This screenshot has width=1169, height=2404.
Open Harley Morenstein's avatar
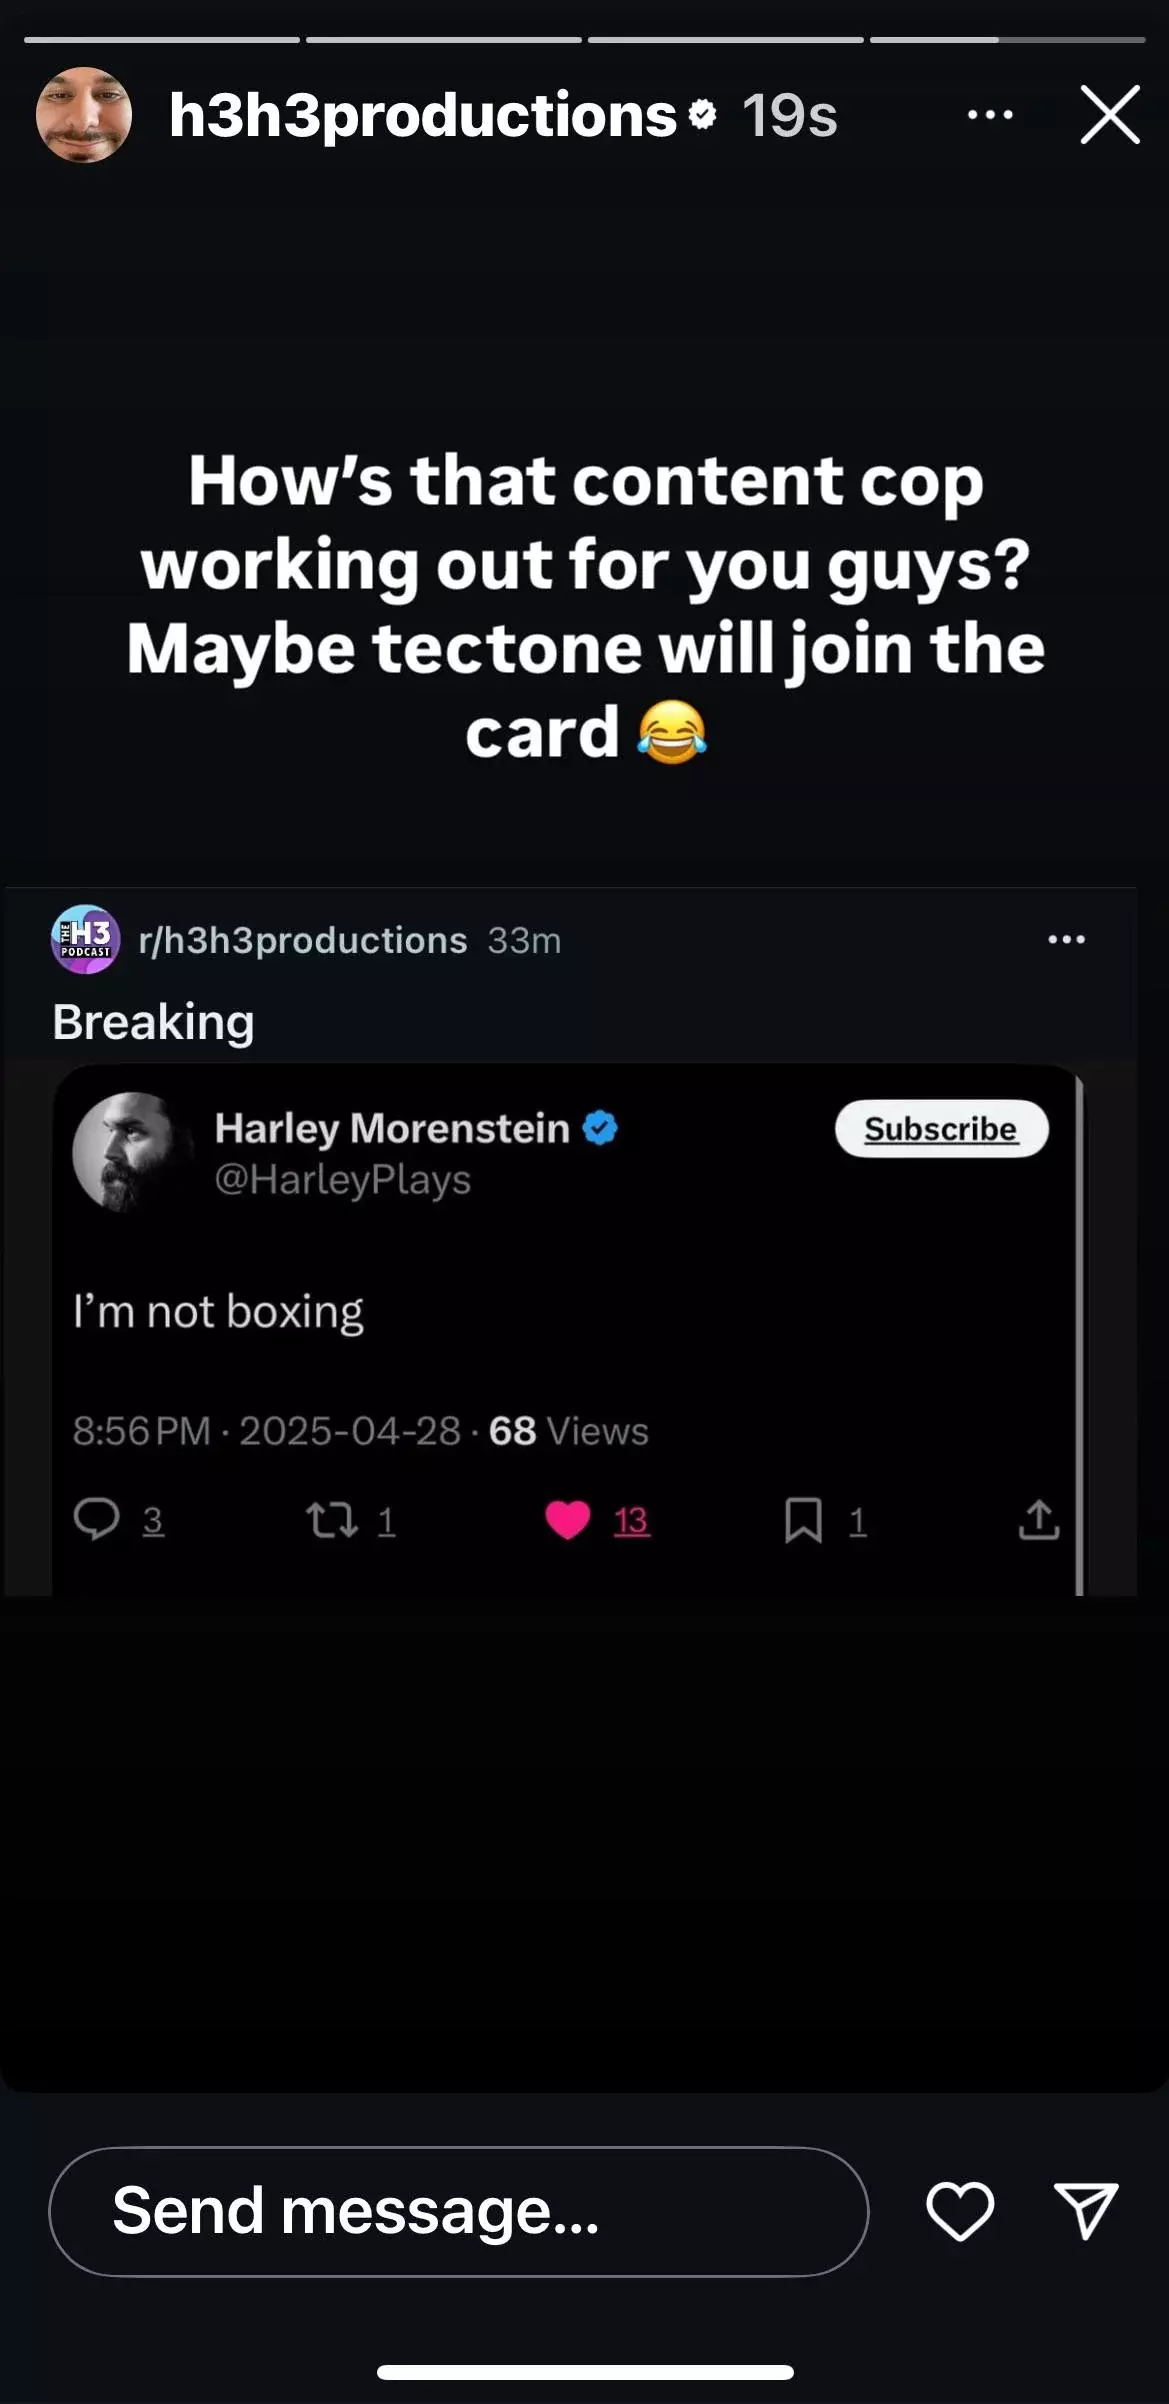pos(129,1151)
